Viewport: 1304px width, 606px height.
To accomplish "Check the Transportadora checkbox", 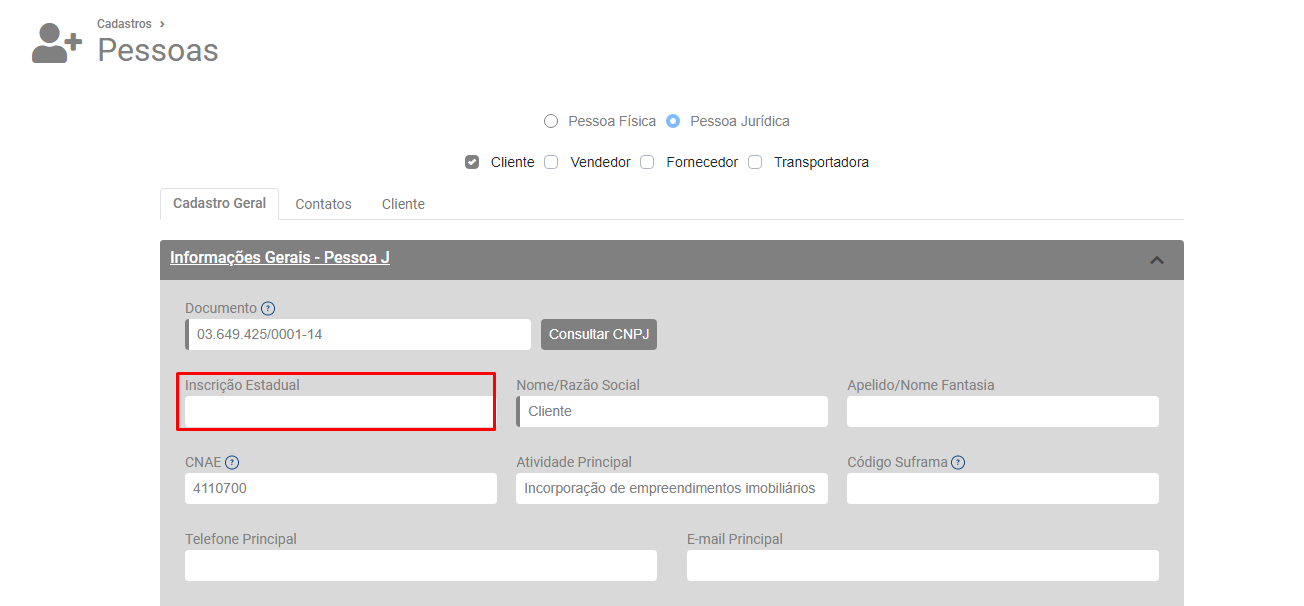I will point(755,162).
